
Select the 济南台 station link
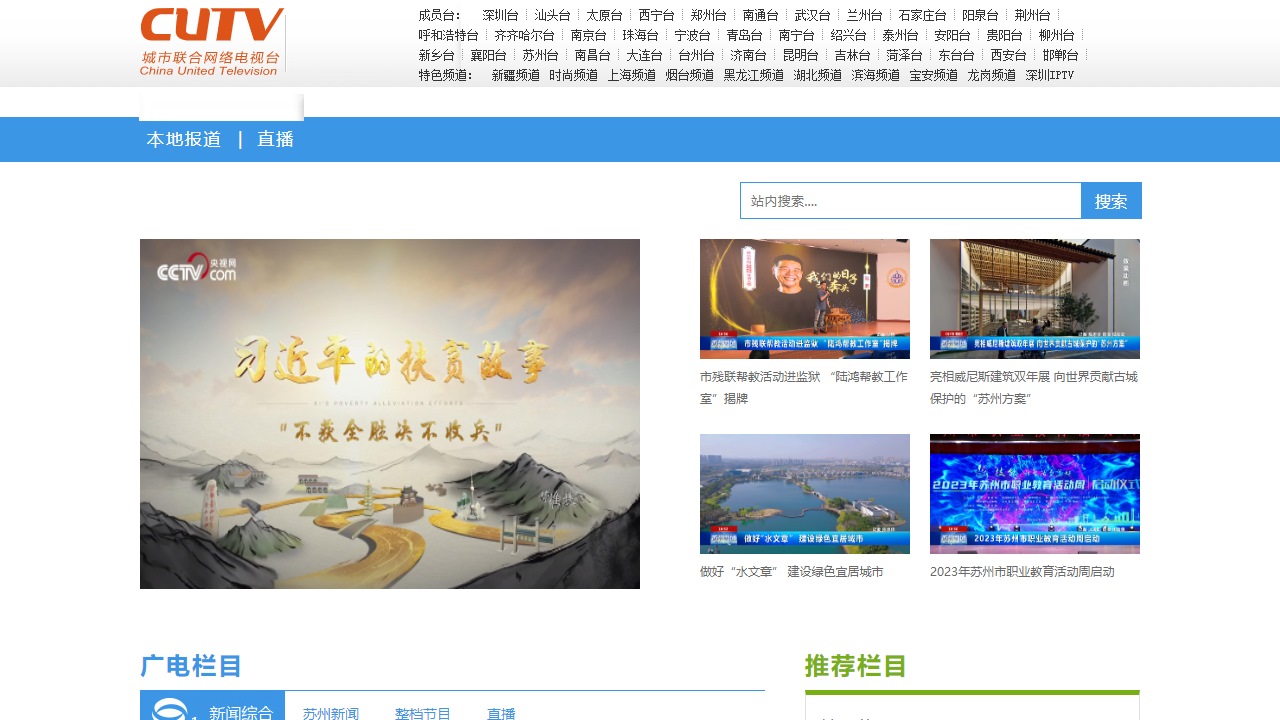coord(748,55)
